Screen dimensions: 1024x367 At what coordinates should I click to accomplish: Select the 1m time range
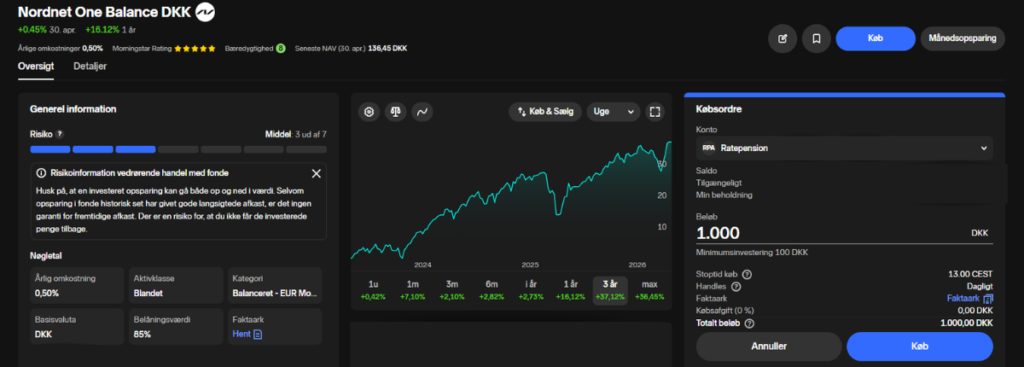coord(413,290)
